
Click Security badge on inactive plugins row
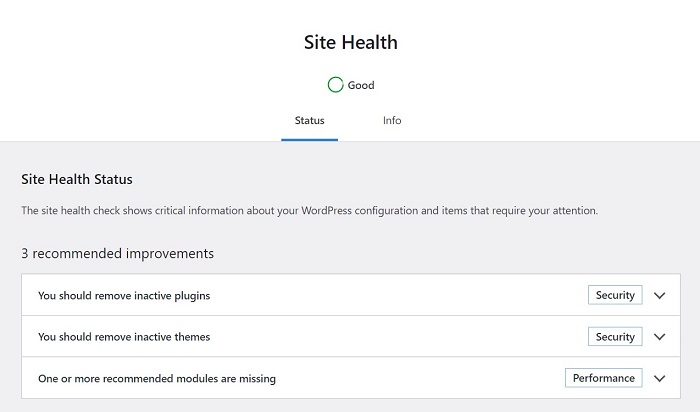(615, 295)
